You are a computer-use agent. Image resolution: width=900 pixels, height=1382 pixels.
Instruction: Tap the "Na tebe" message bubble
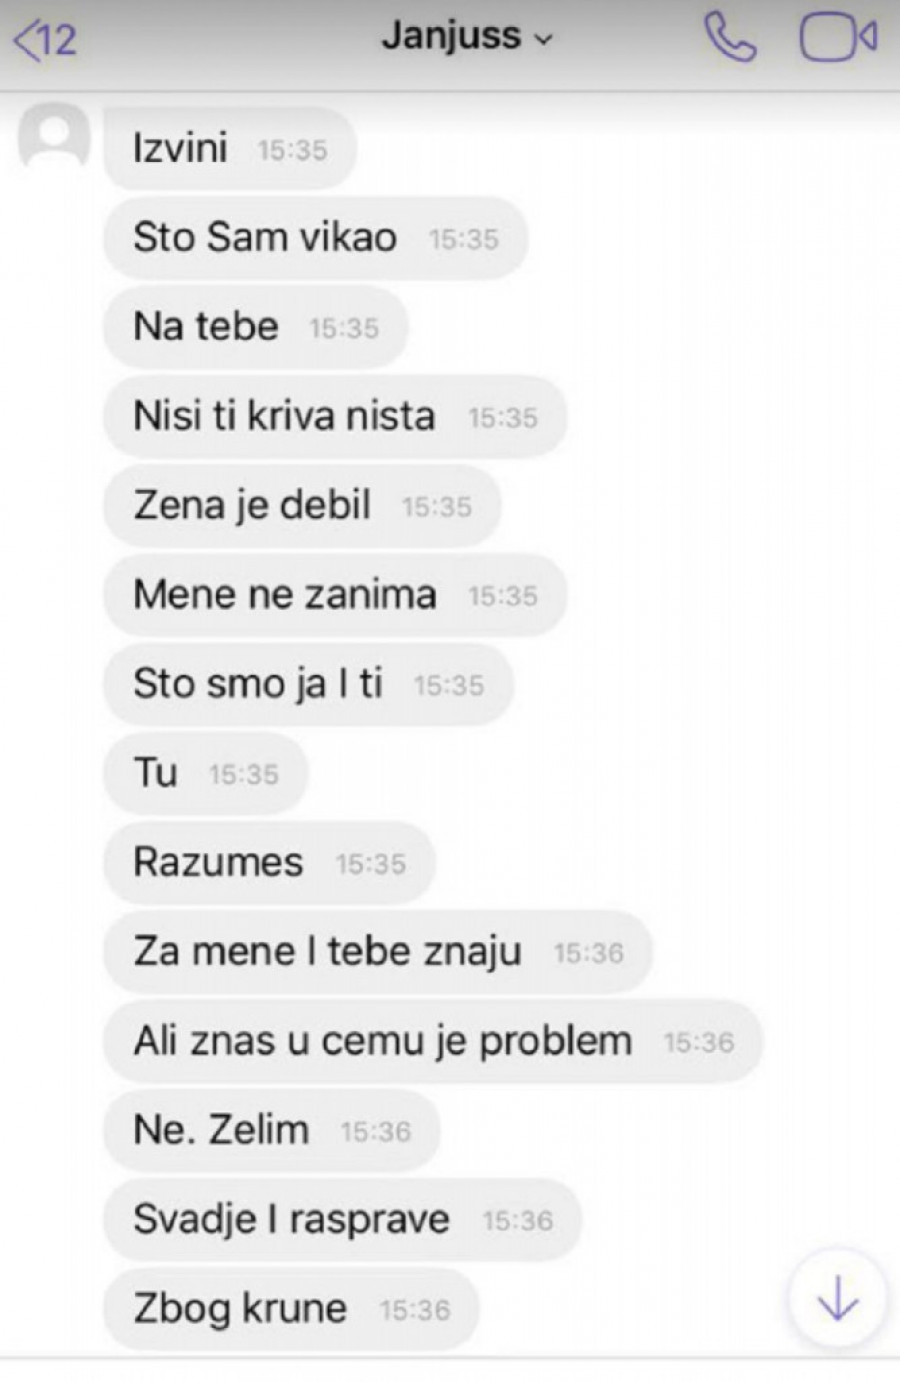[x=256, y=327]
